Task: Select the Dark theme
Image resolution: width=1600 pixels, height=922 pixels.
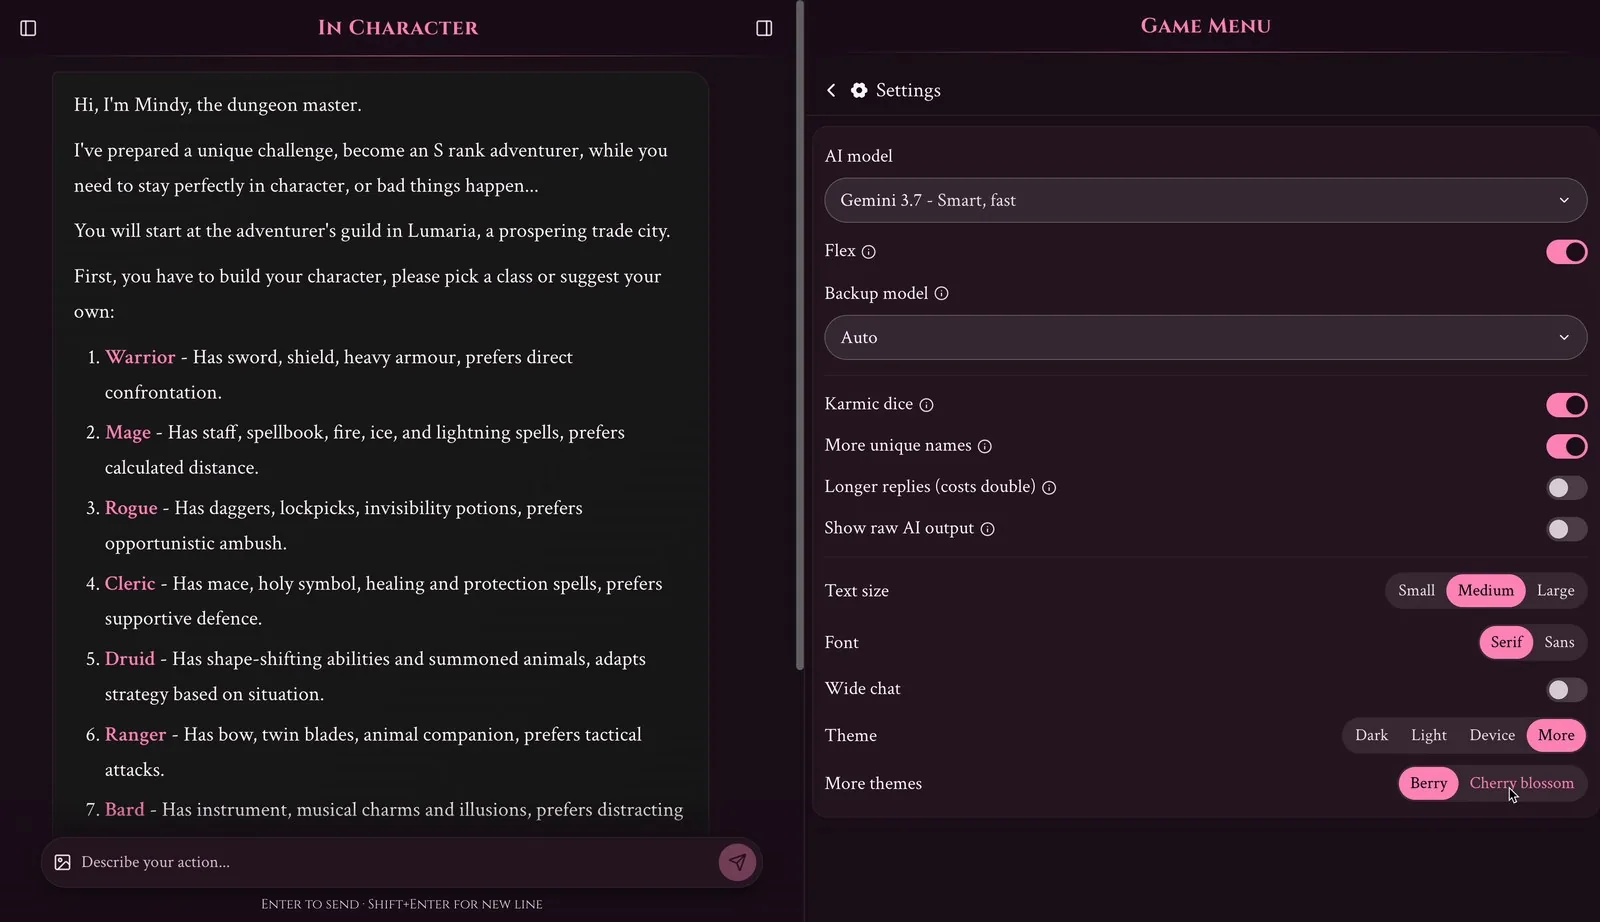Action: click(x=1371, y=735)
